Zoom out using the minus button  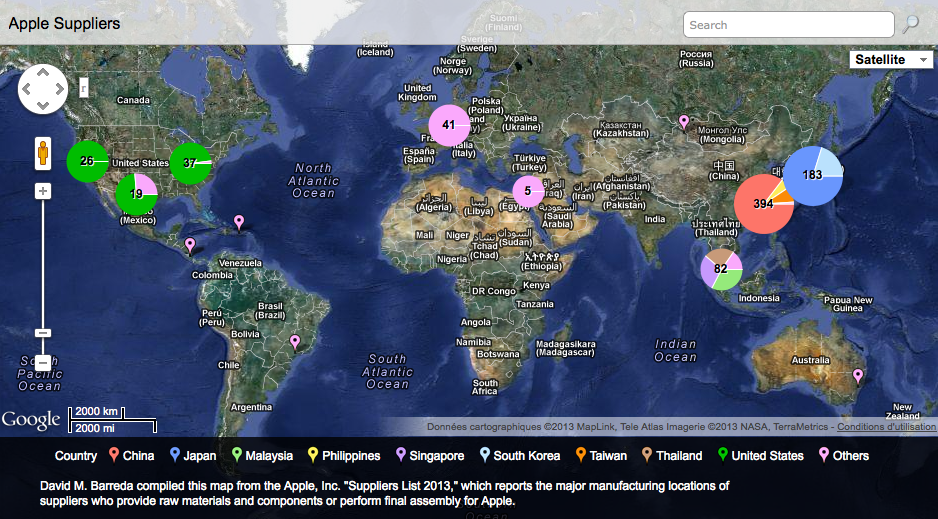(x=43, y=333)
